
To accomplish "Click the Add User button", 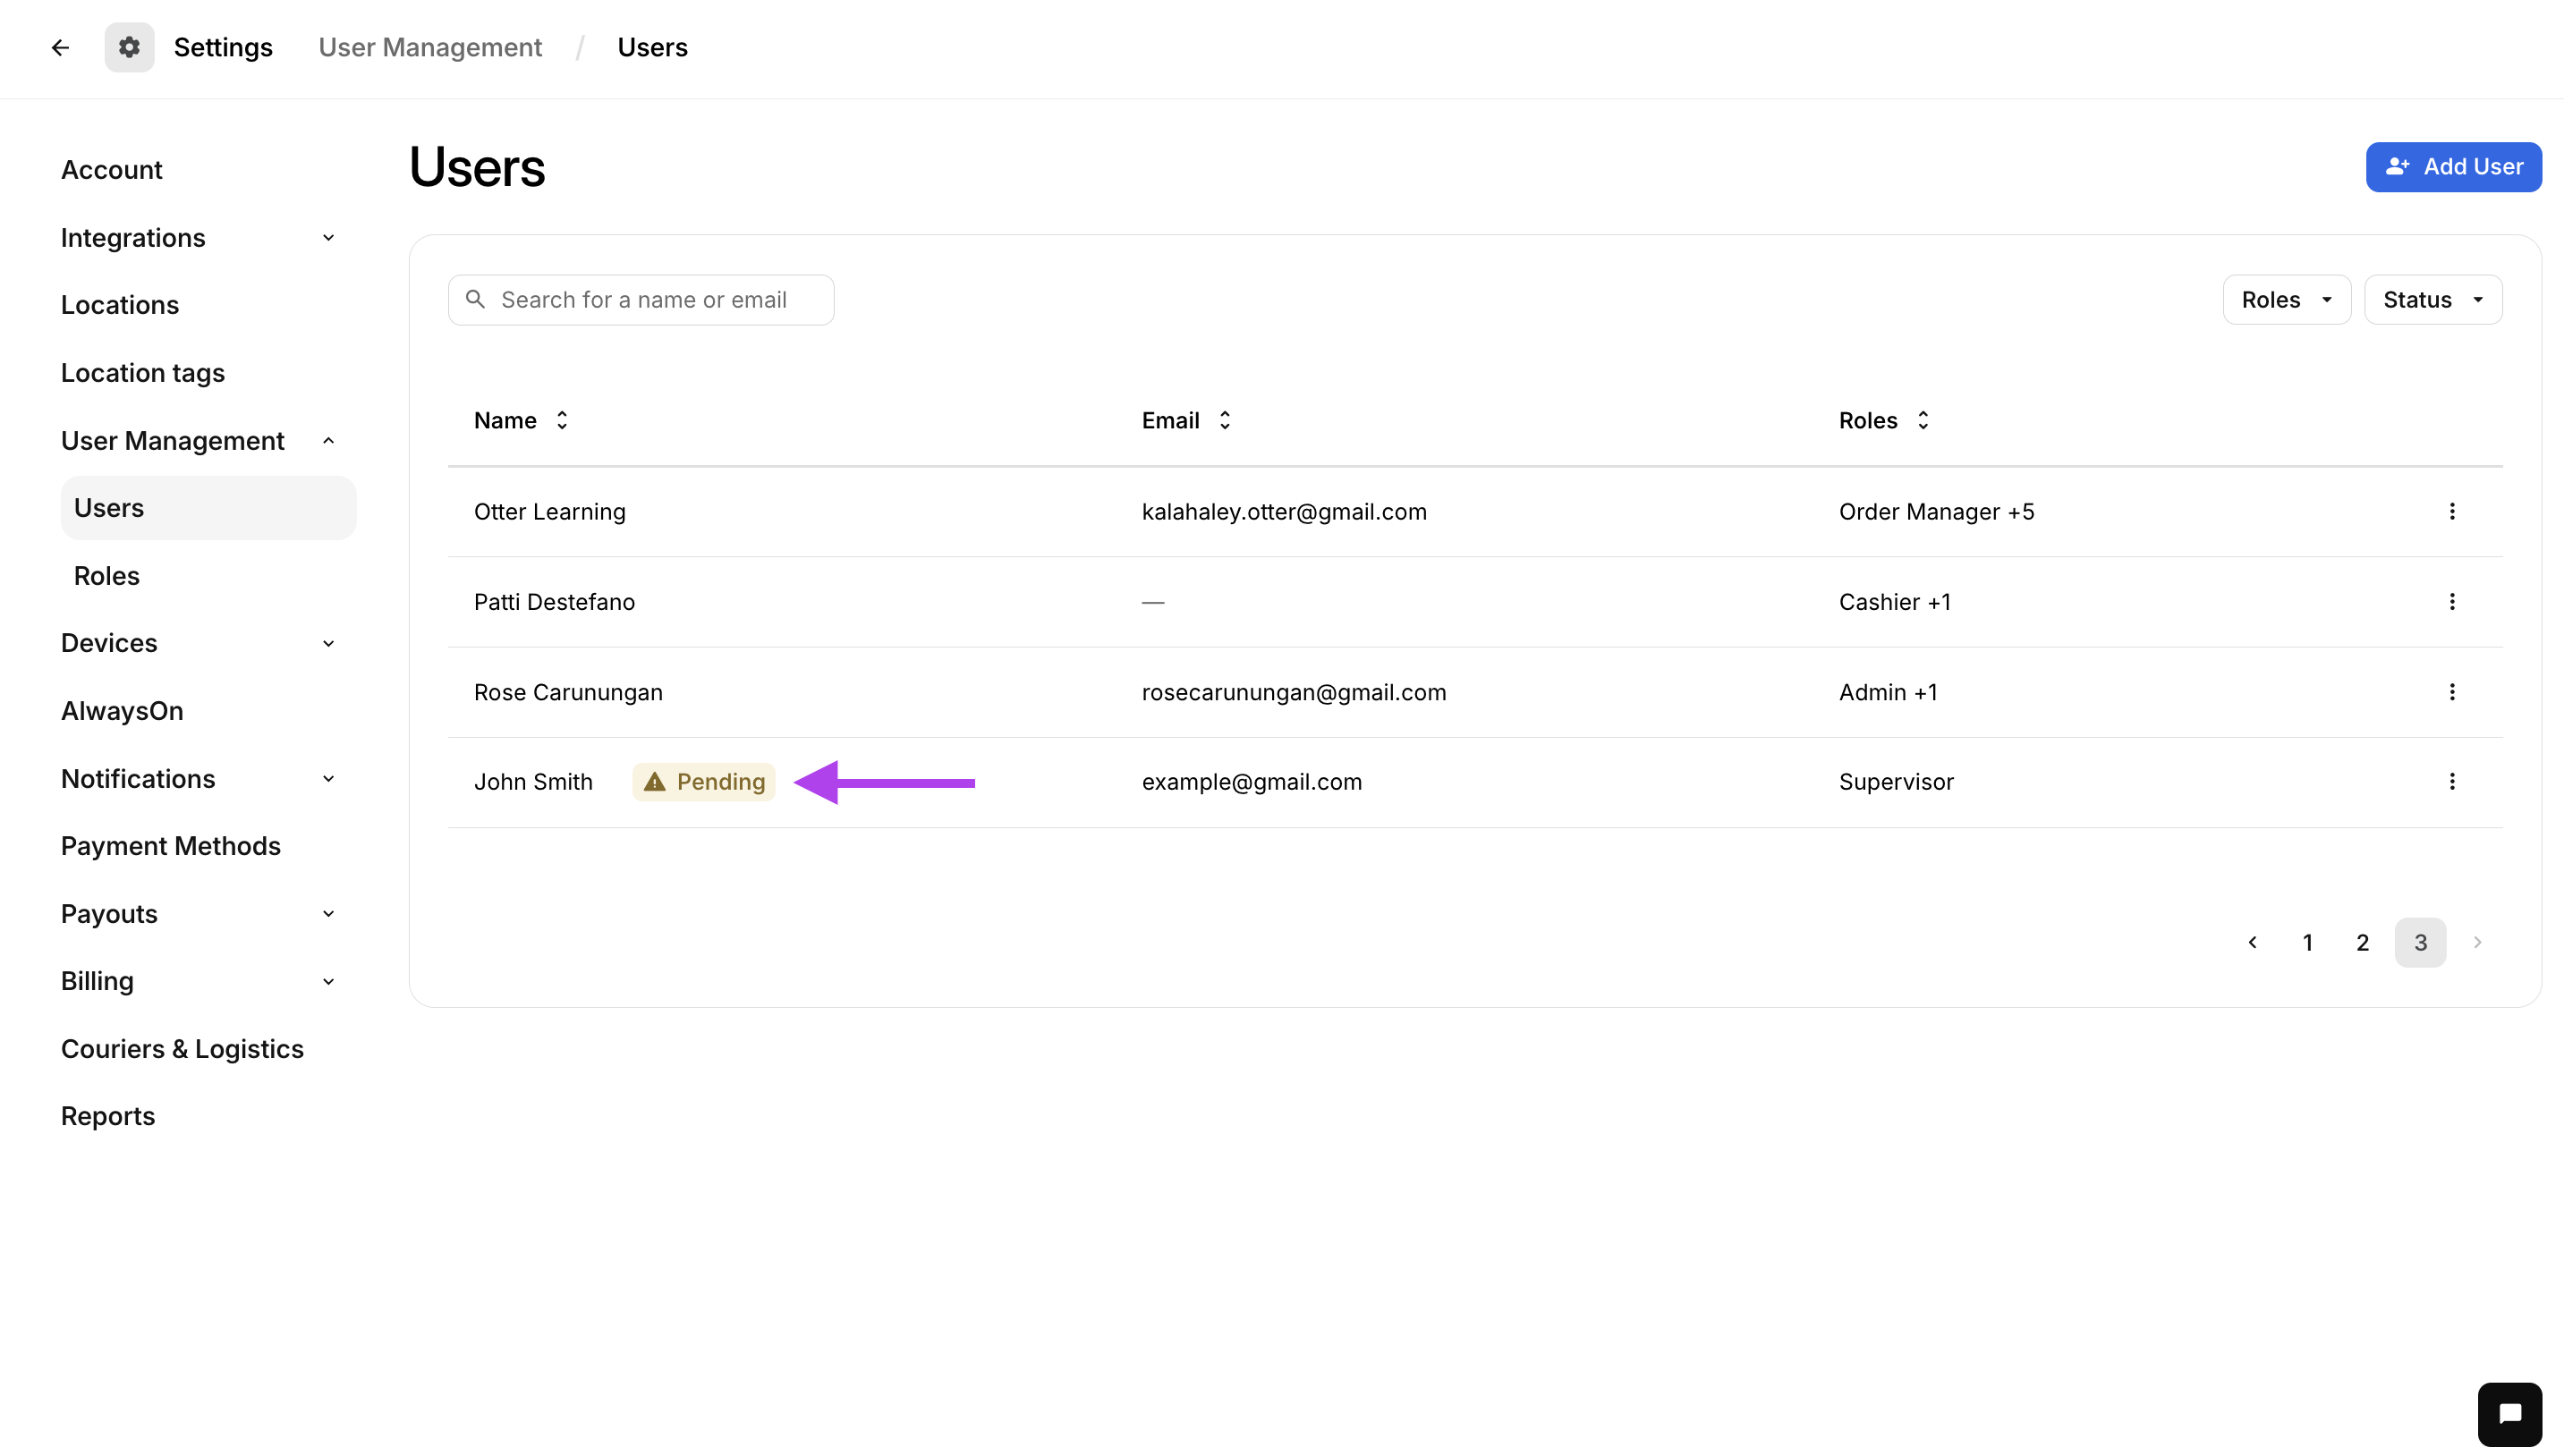I will (x=2452, y=167).
